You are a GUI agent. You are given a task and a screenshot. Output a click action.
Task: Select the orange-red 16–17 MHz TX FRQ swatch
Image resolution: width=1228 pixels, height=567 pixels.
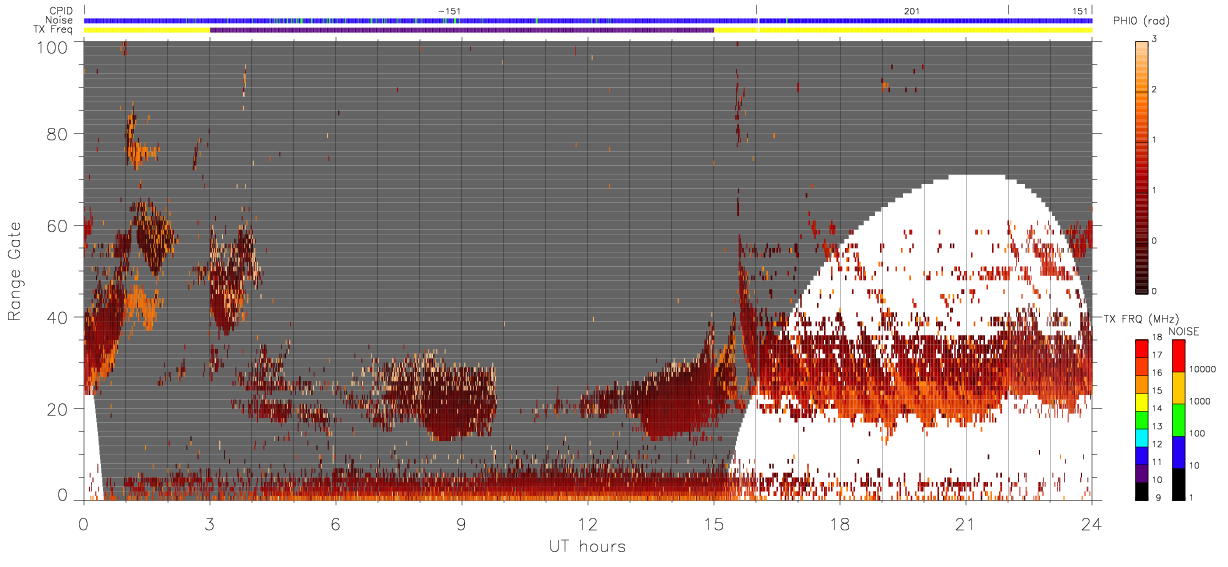point(1142,368)
